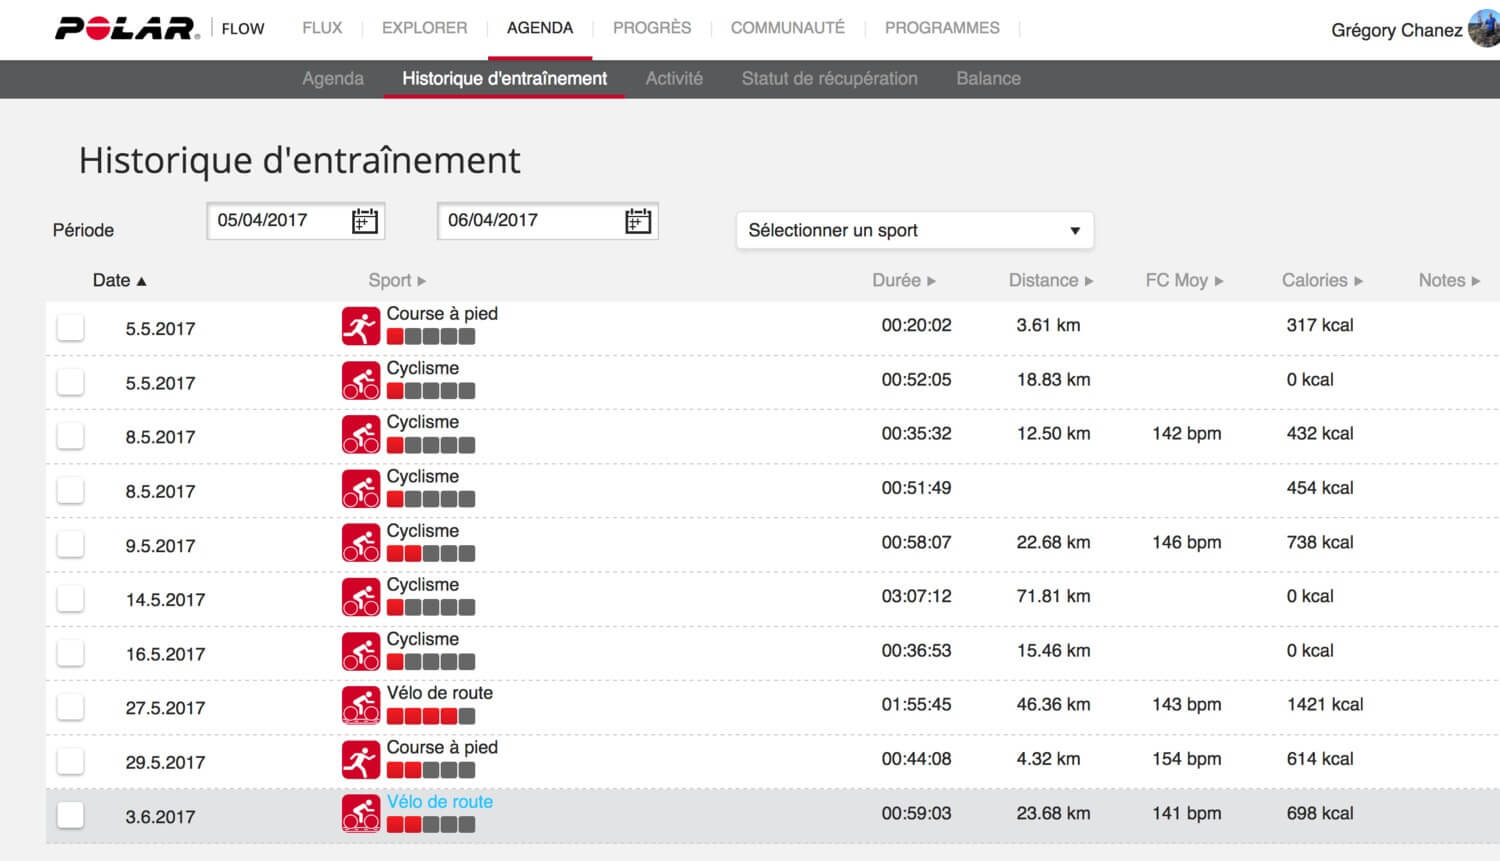Click intensity bar of 9.5.2017 Cyclisme
The image size is (1500, 861).
pyautogui.click(x=431, y=554)
